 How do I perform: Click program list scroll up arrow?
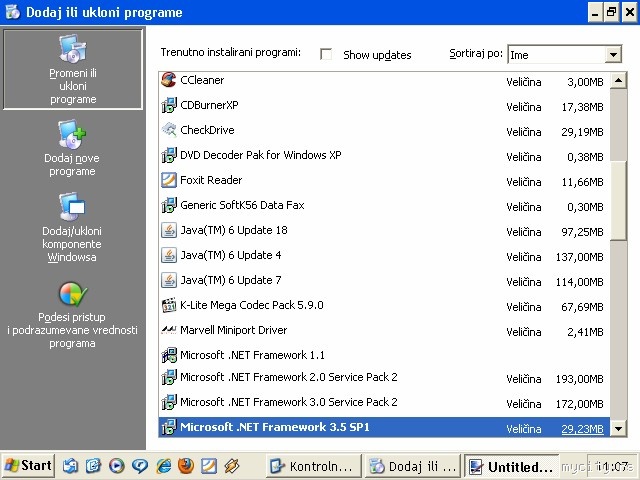[x=618, y=81]
